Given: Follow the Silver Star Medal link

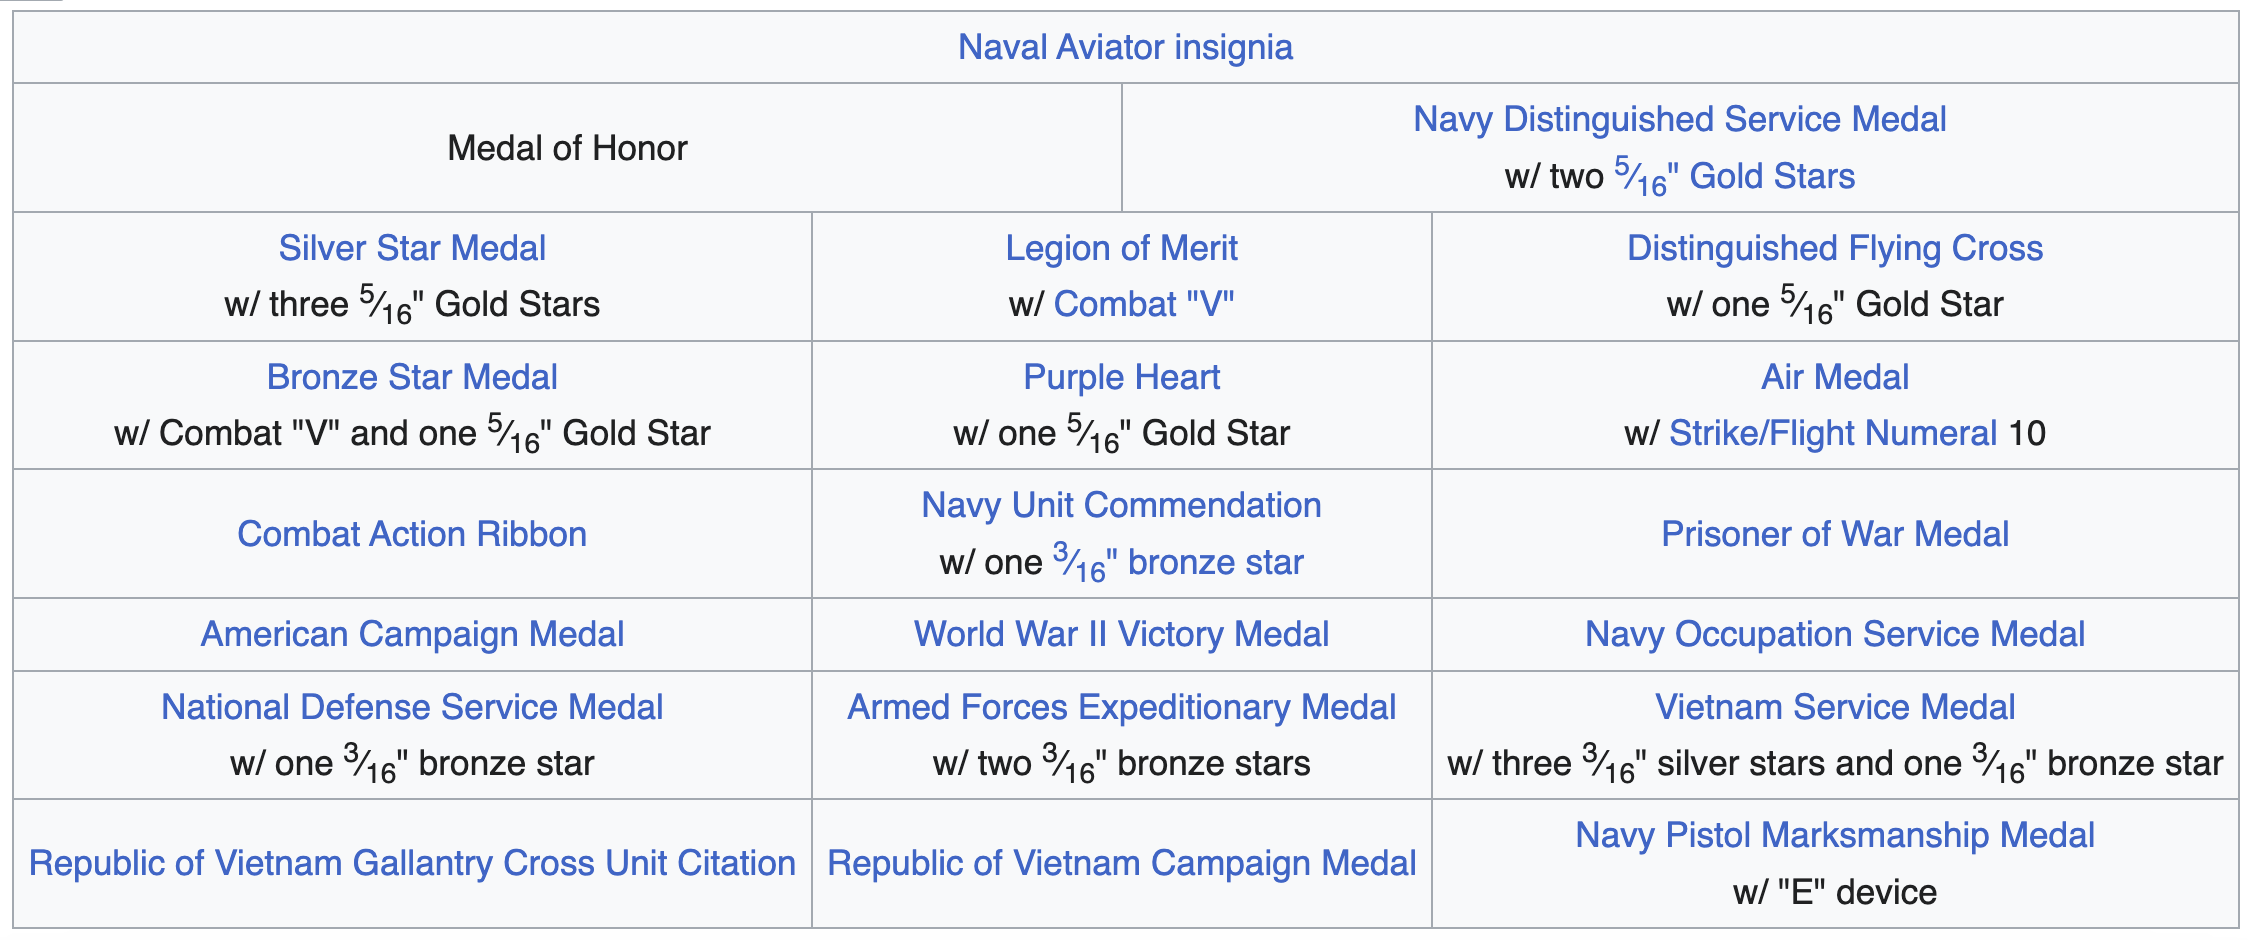Looking at the screenshot, I should (412, 248).
